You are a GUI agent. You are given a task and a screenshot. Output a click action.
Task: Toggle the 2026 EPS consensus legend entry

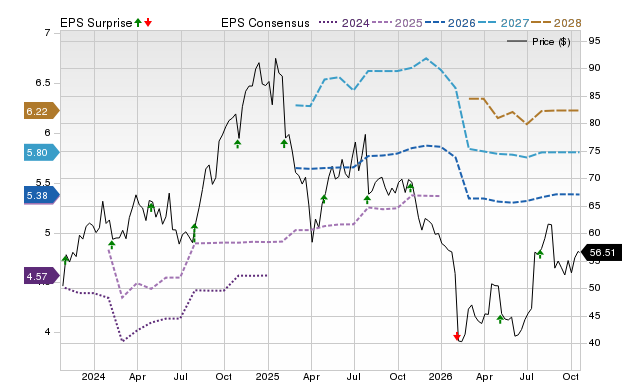(x=450, y=23)
